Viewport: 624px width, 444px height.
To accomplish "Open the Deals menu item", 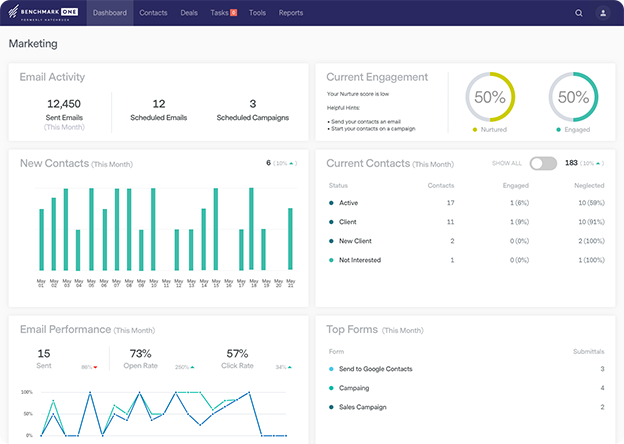I will tap(189, 13).
